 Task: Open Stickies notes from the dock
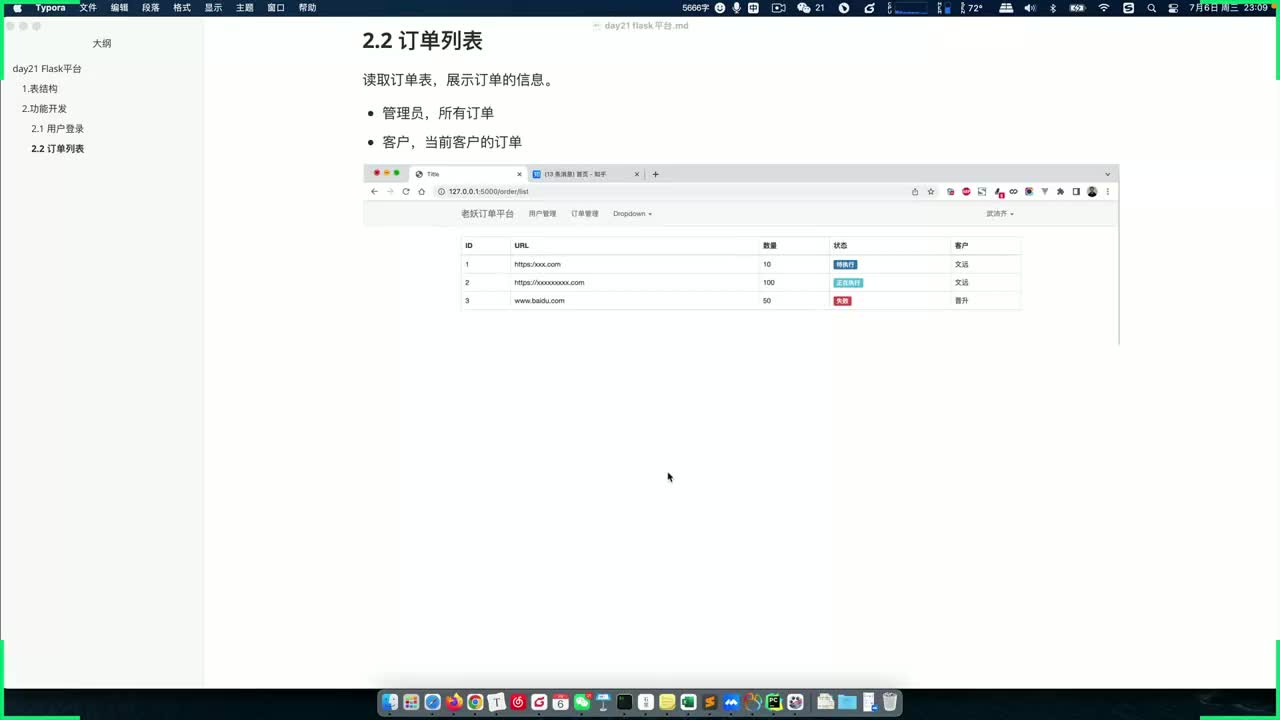pyautogui.click(x=667, y=703)
